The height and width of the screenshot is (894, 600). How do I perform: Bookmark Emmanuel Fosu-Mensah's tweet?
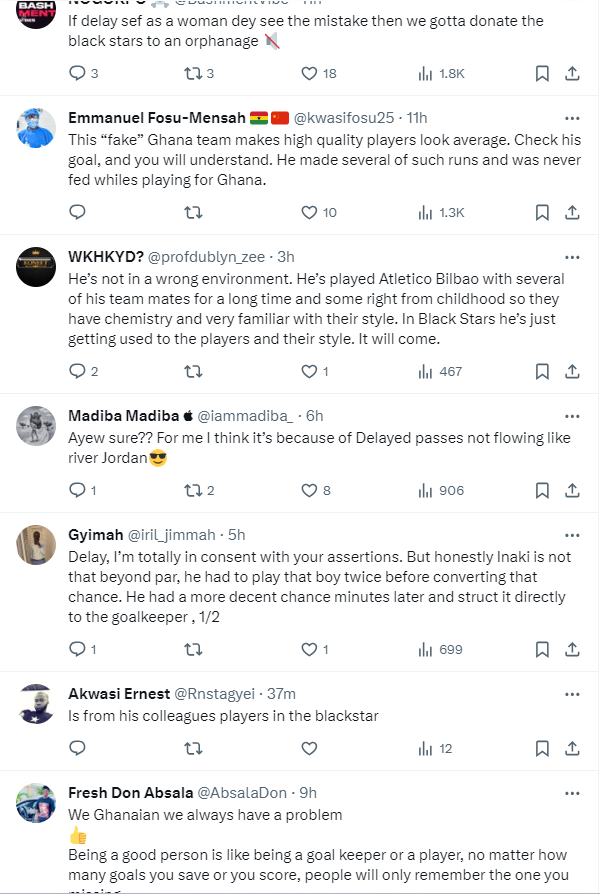click(x=542, y=212)
